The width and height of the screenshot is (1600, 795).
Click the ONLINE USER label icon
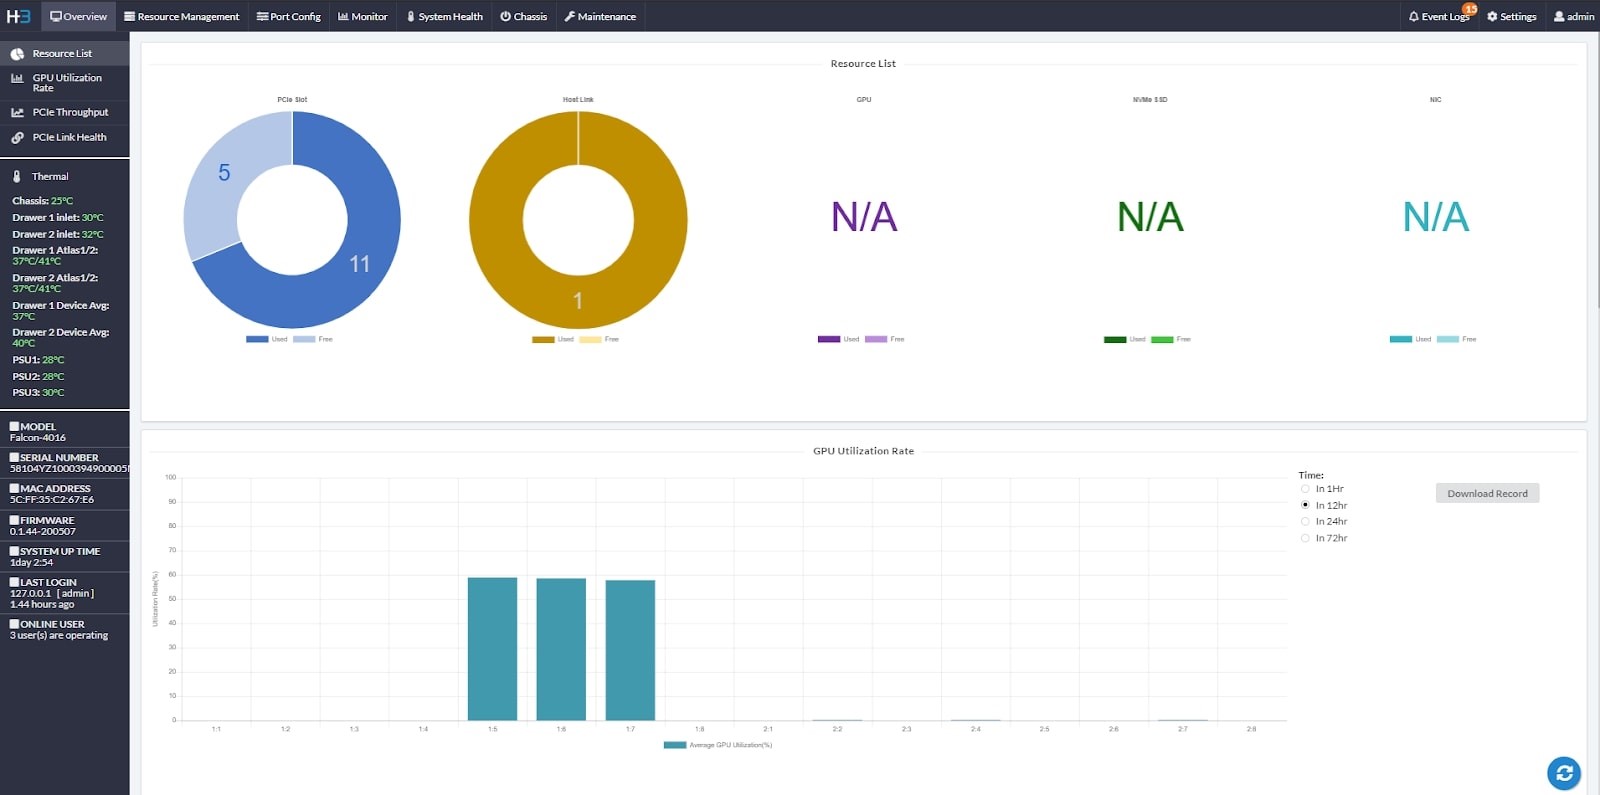point(15,624)
